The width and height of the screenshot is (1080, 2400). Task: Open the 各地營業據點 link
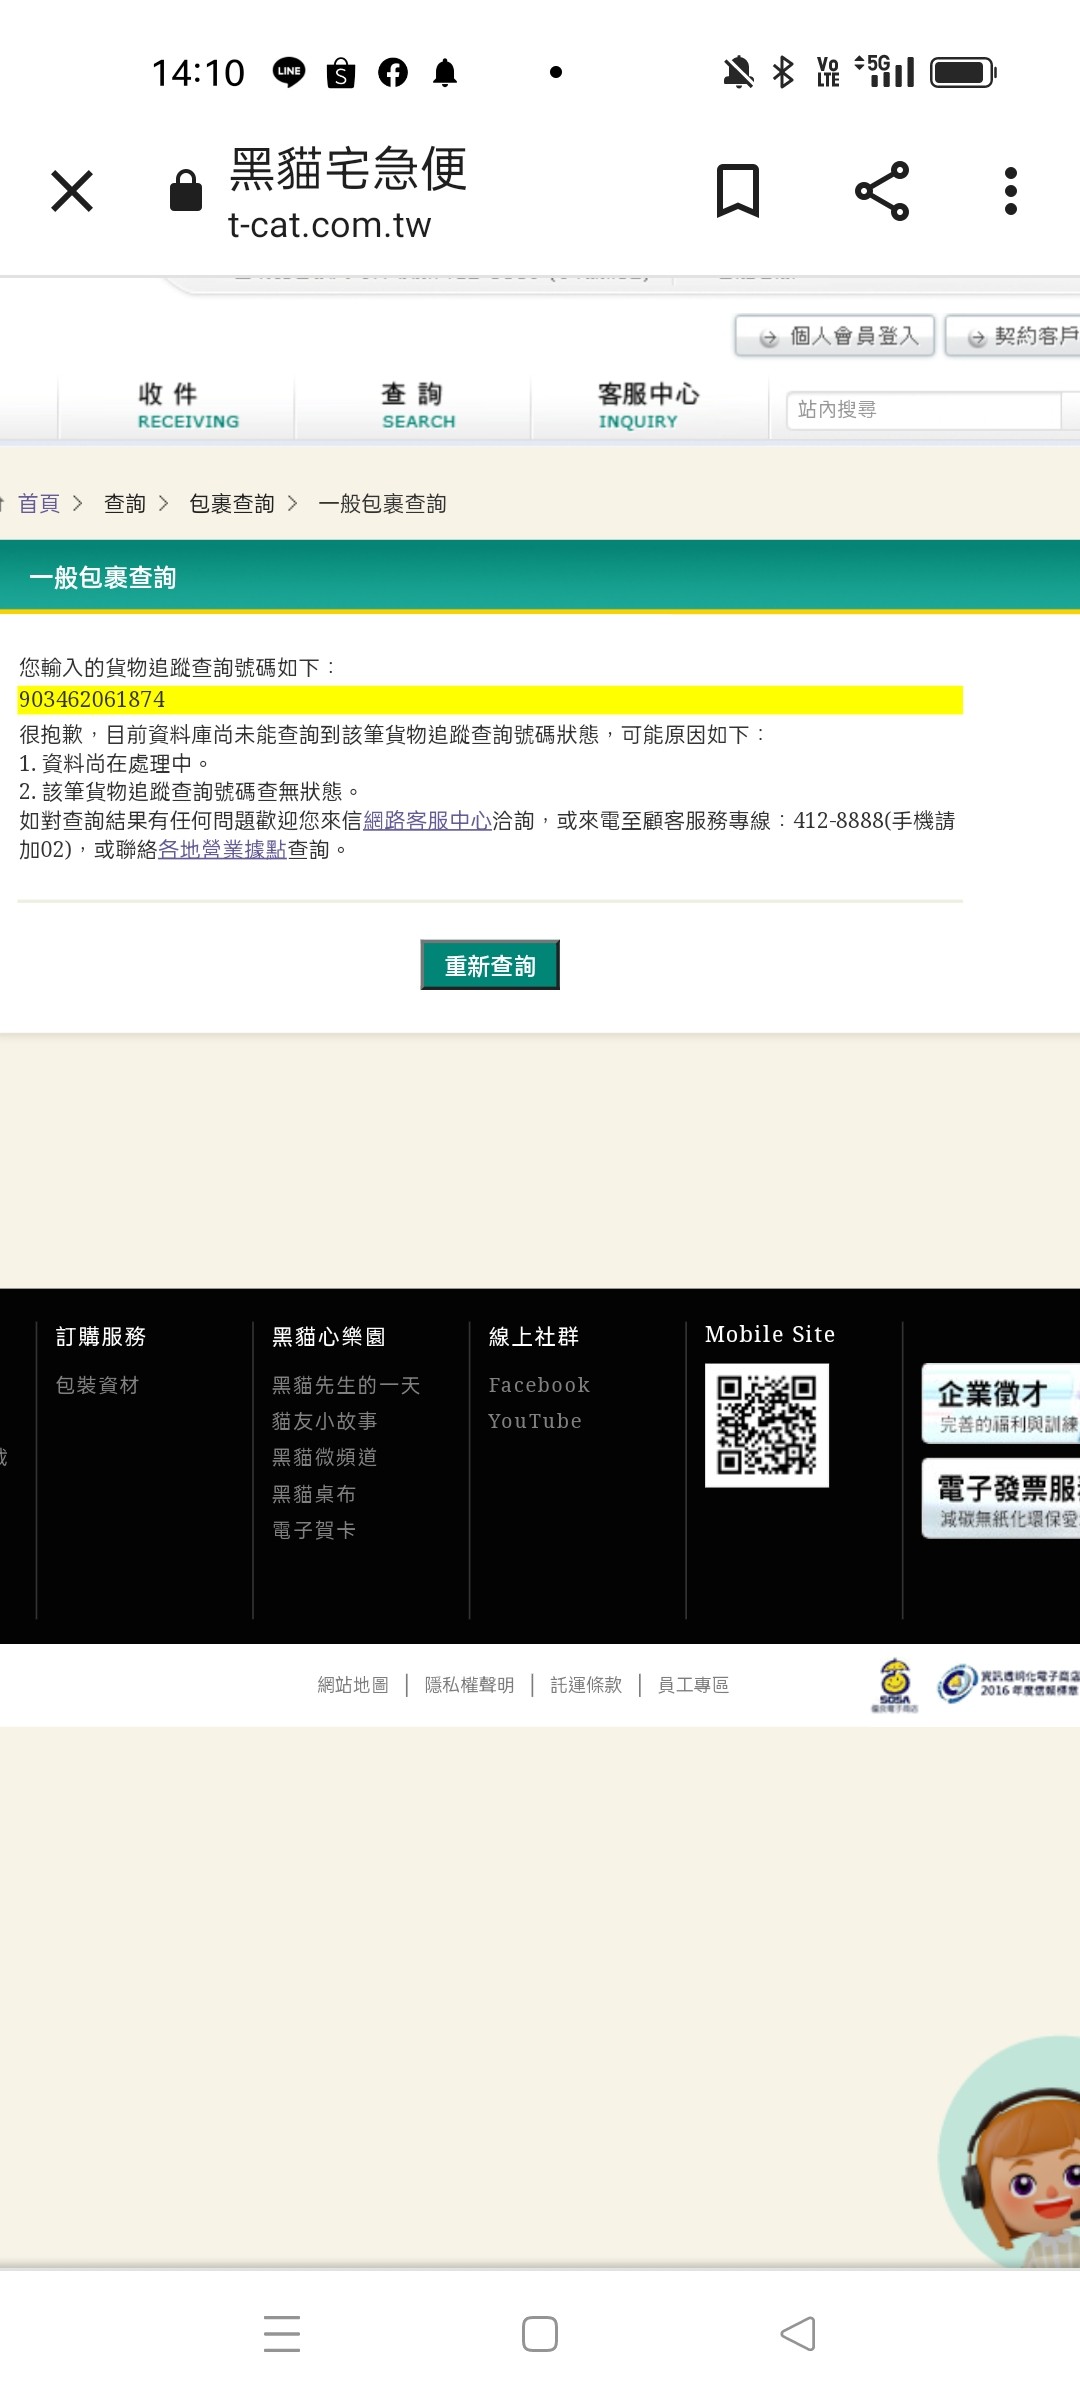click(222, 850)
